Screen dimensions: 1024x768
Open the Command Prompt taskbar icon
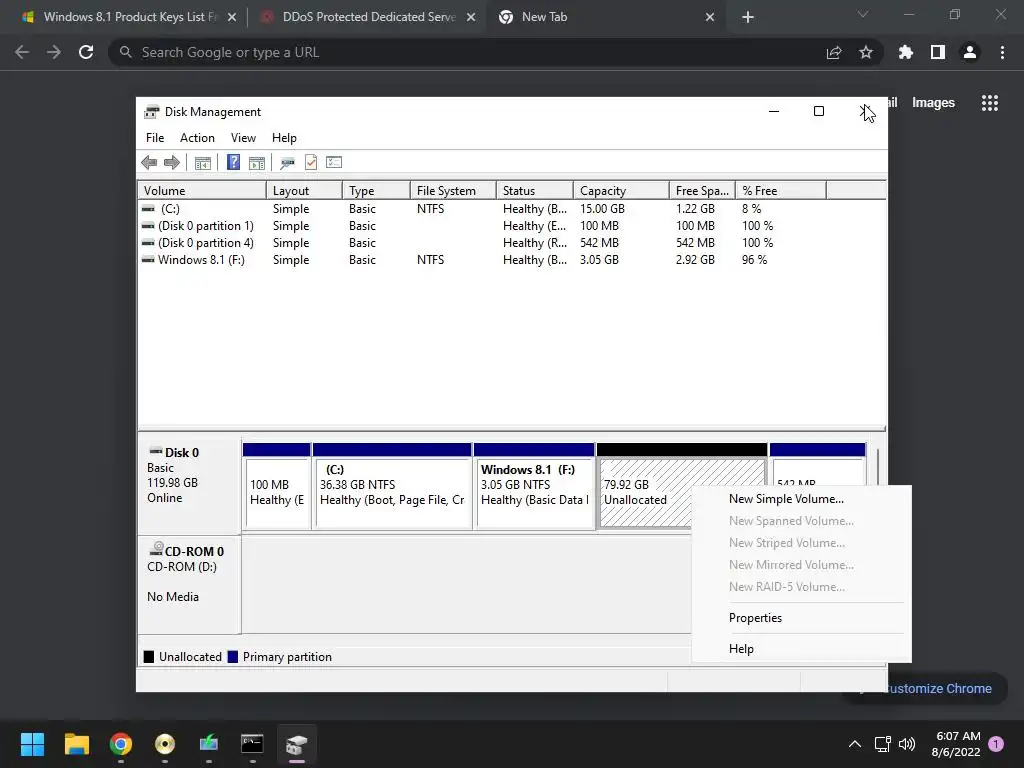252,744
